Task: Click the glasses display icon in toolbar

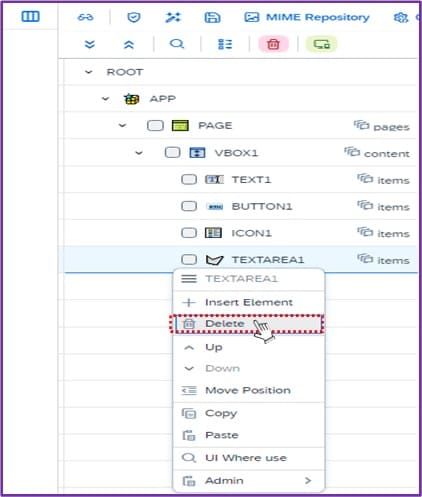Action: point(85,17)
